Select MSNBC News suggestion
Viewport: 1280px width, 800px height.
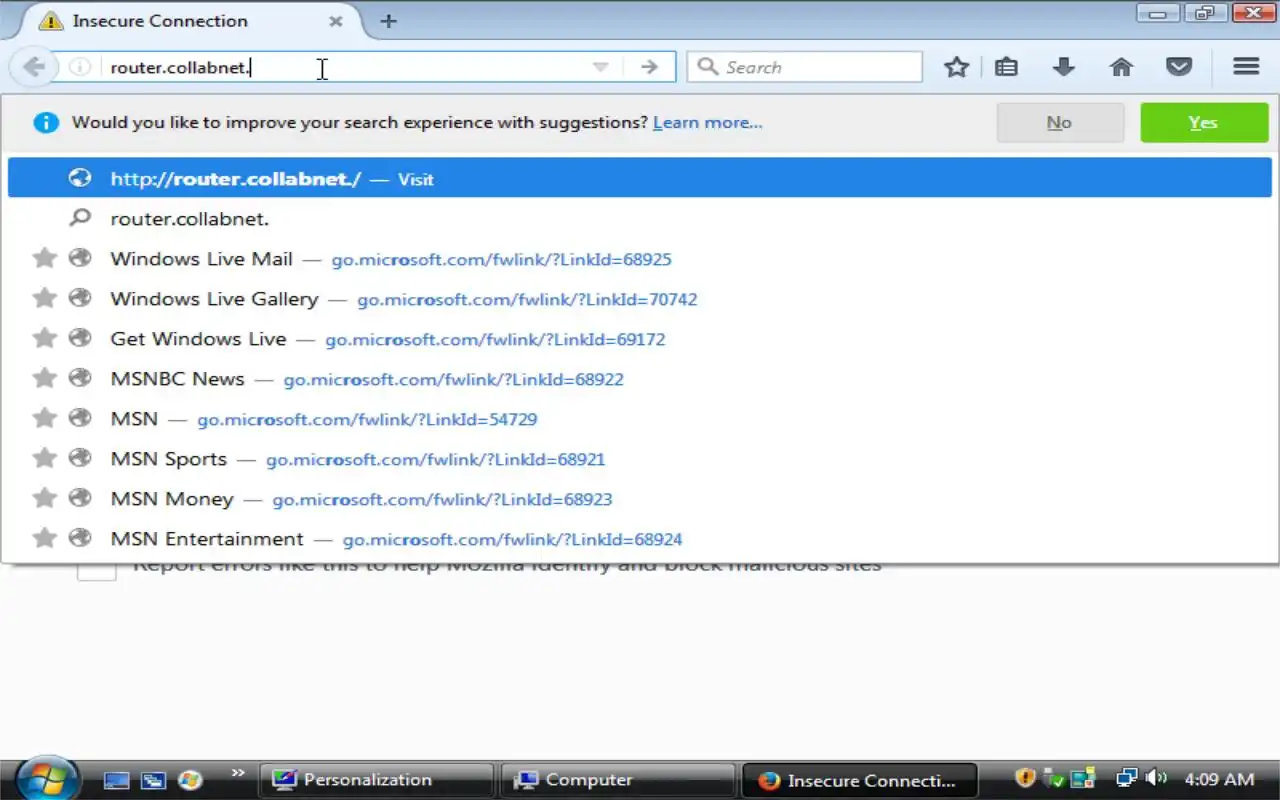640,379
